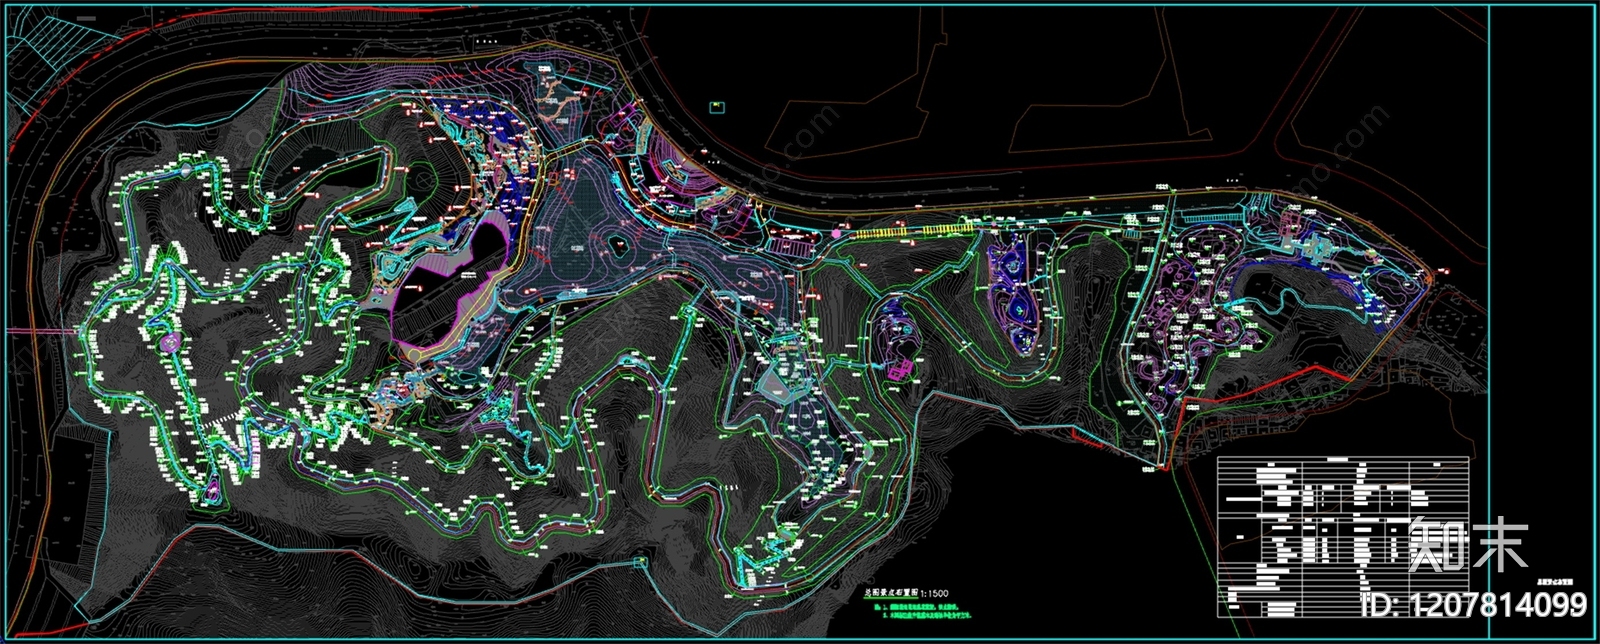Click the 知末 watermark logo
1600x644 pixels.
click(1467, 544)
